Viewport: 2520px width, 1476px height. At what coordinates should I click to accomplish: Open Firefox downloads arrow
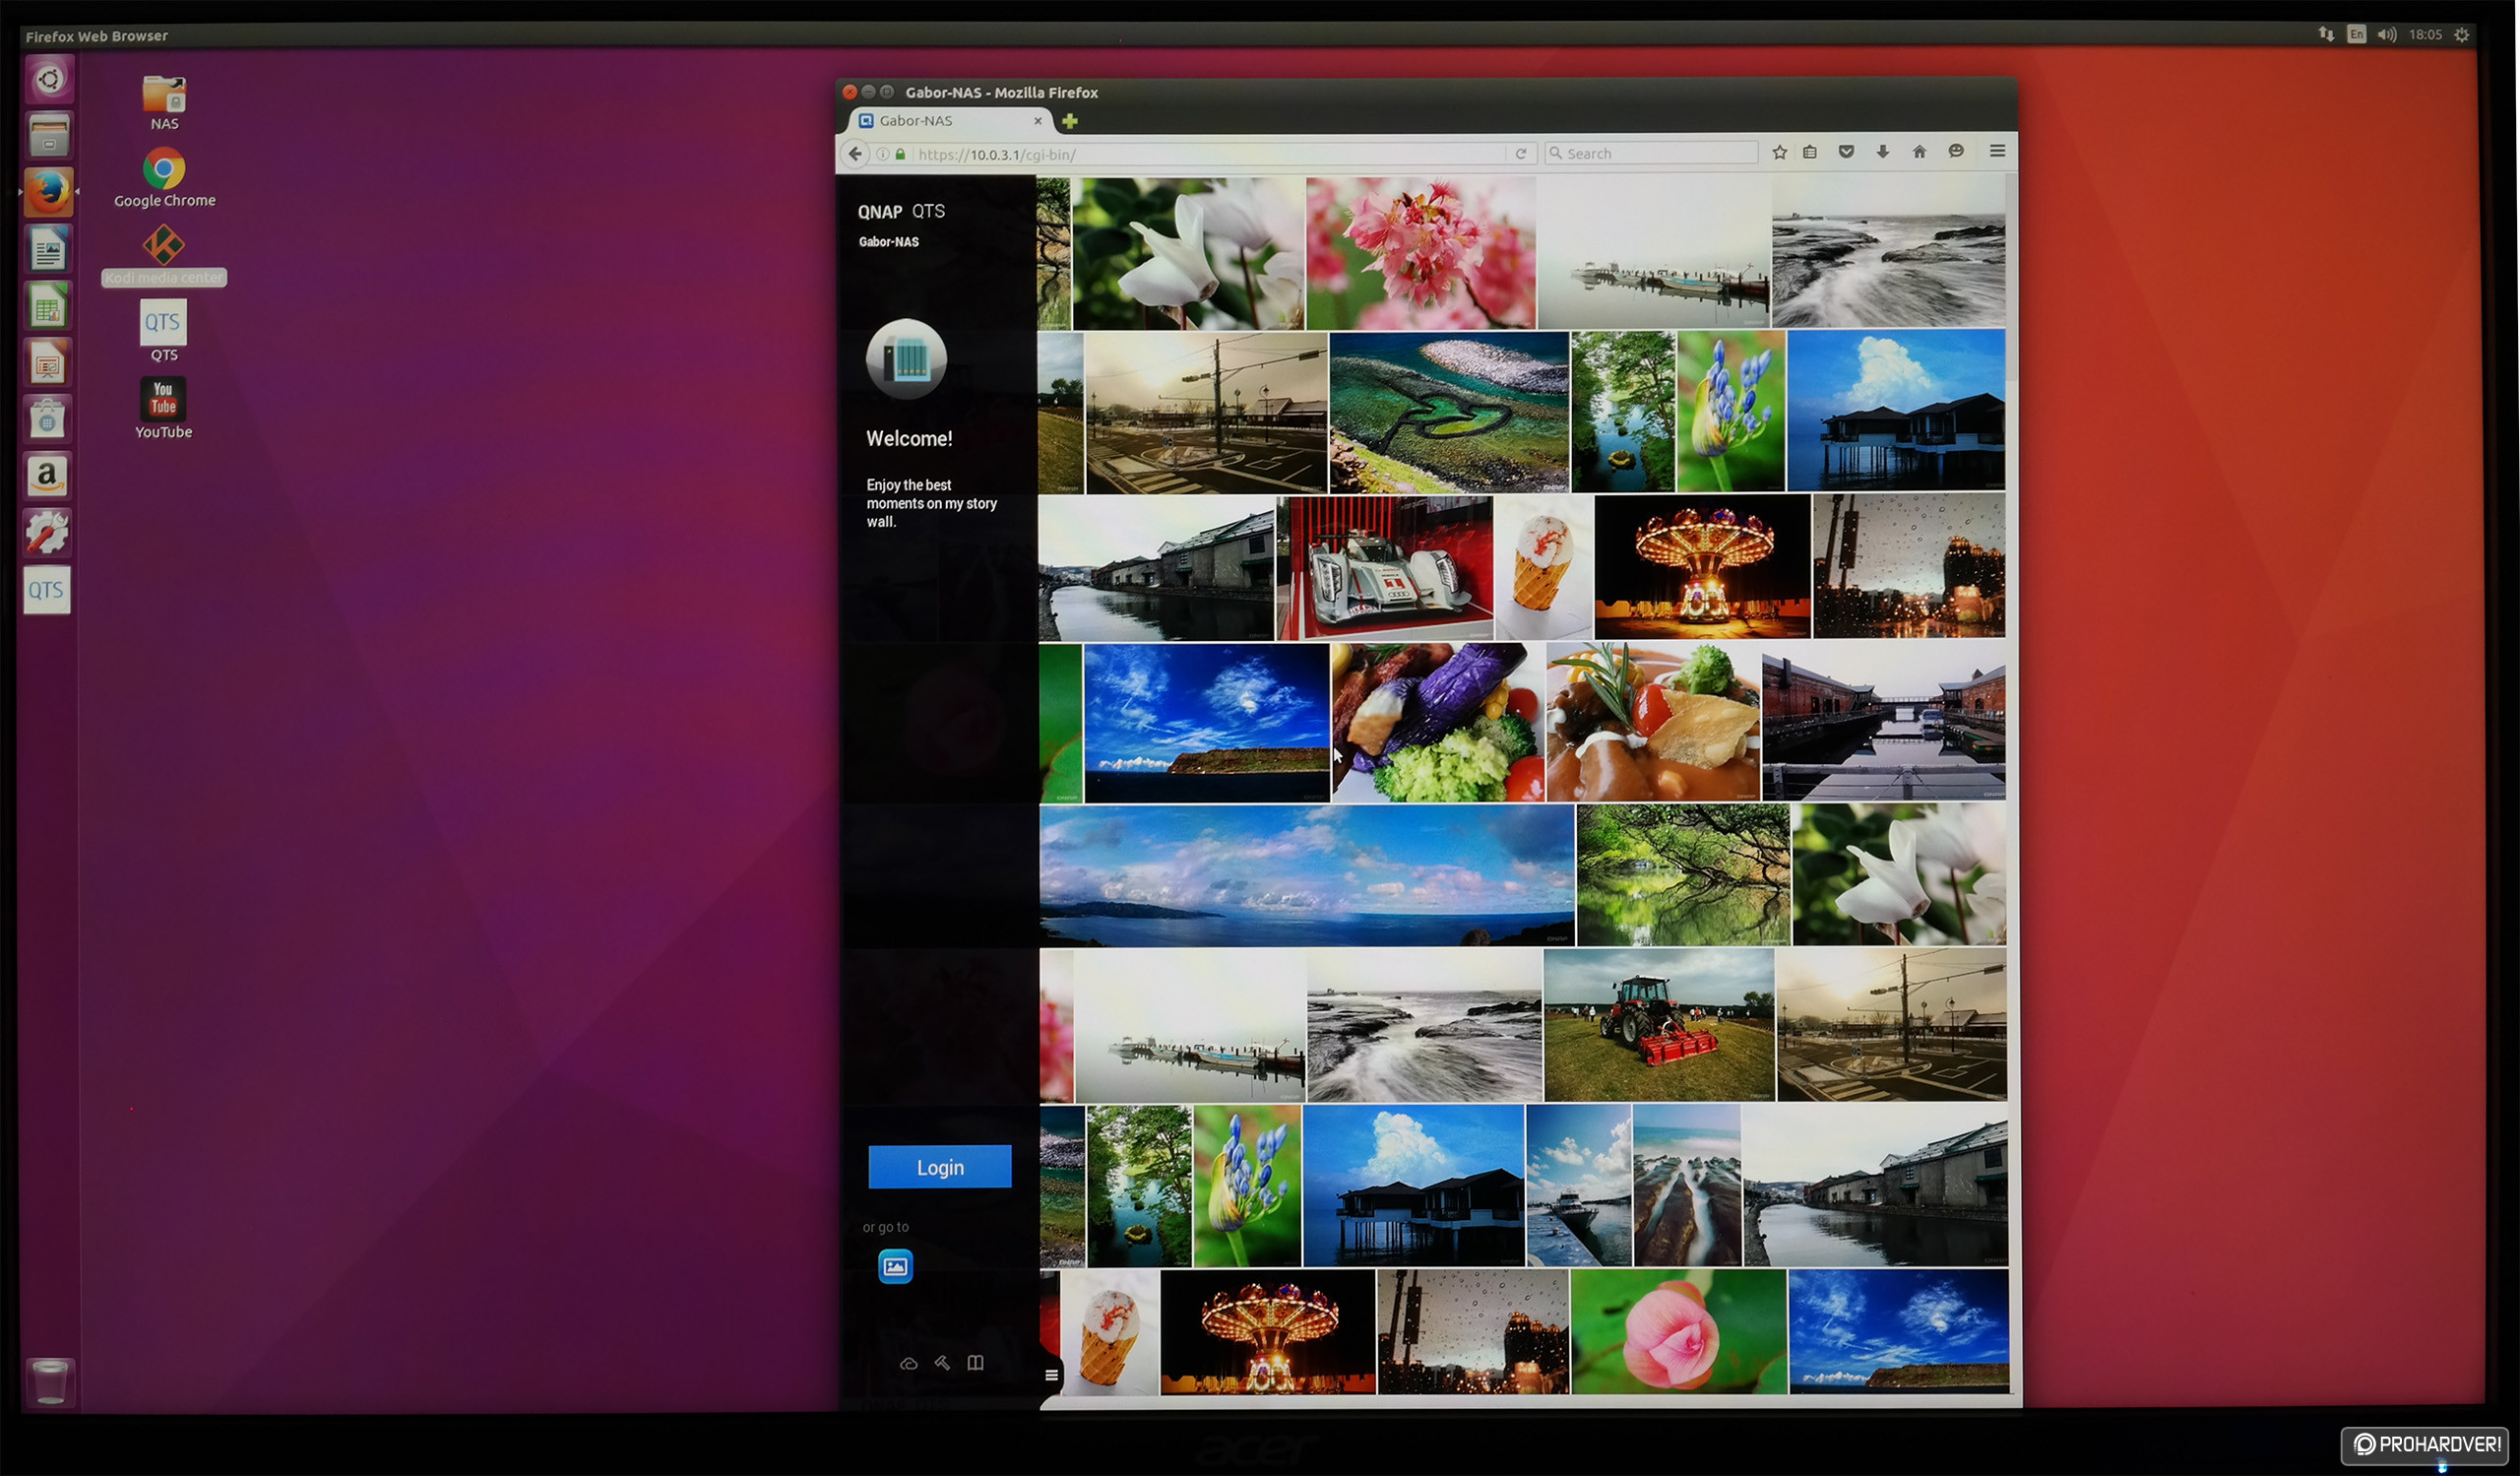1883,152
